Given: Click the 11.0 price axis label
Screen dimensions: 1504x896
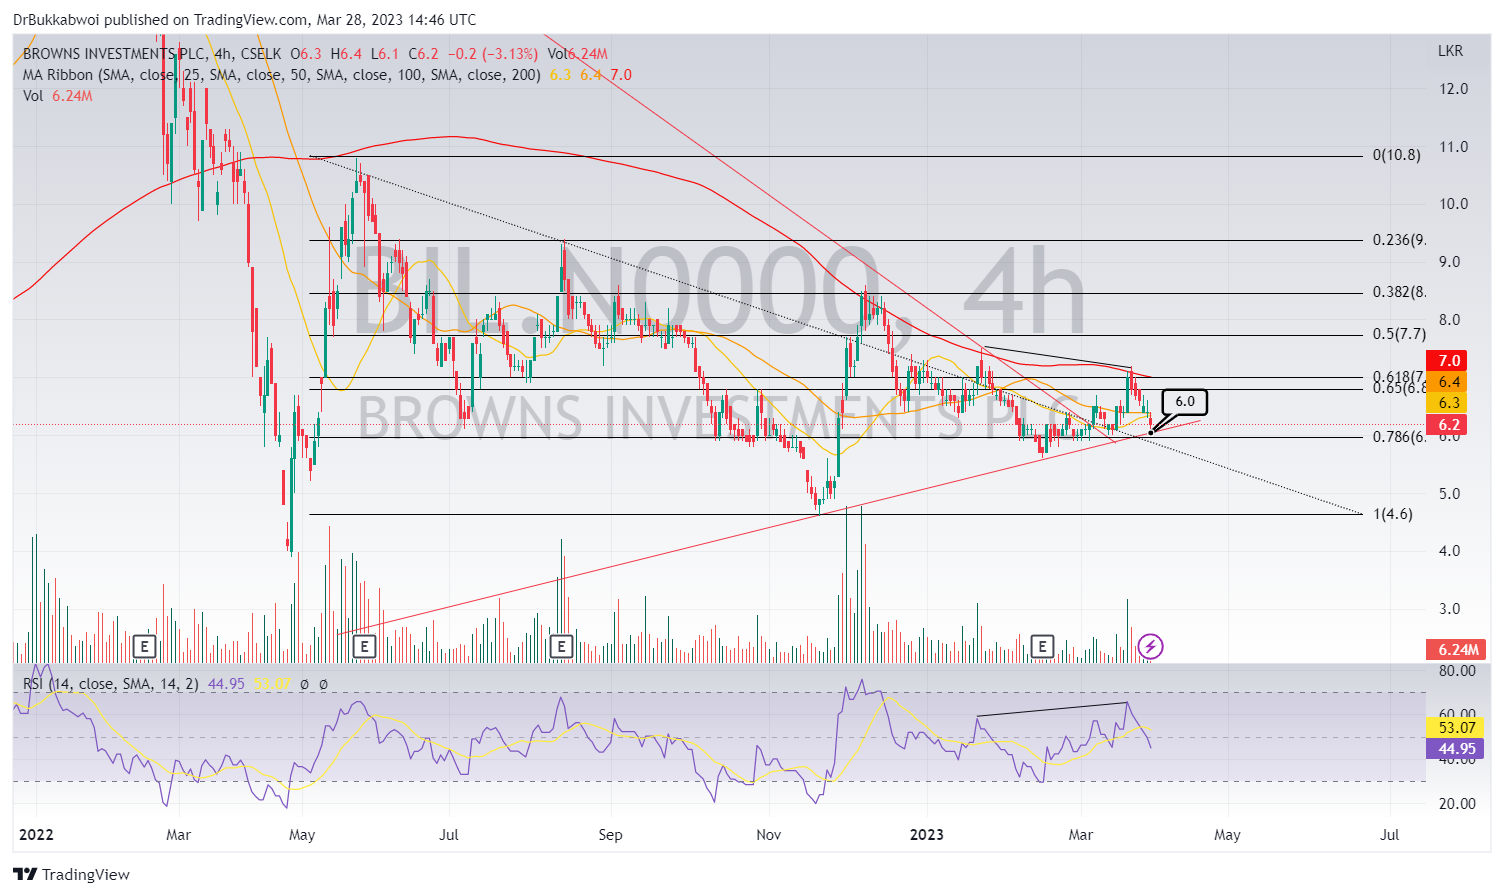Looking at the screenshot, I should coord(1453,147).
